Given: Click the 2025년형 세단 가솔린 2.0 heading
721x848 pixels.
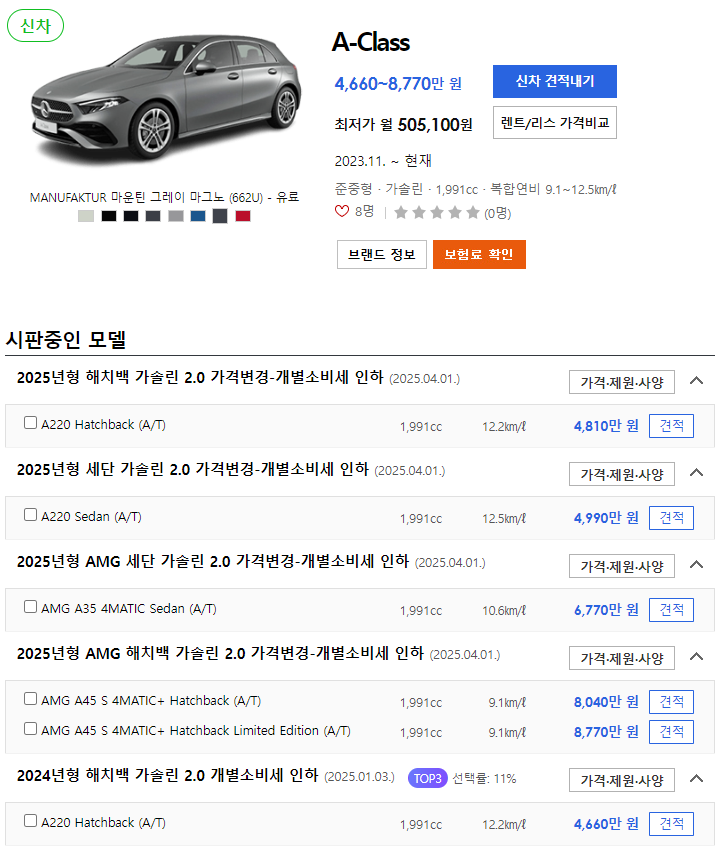Looking at the screenshot, I should click(x=193, y=469).
